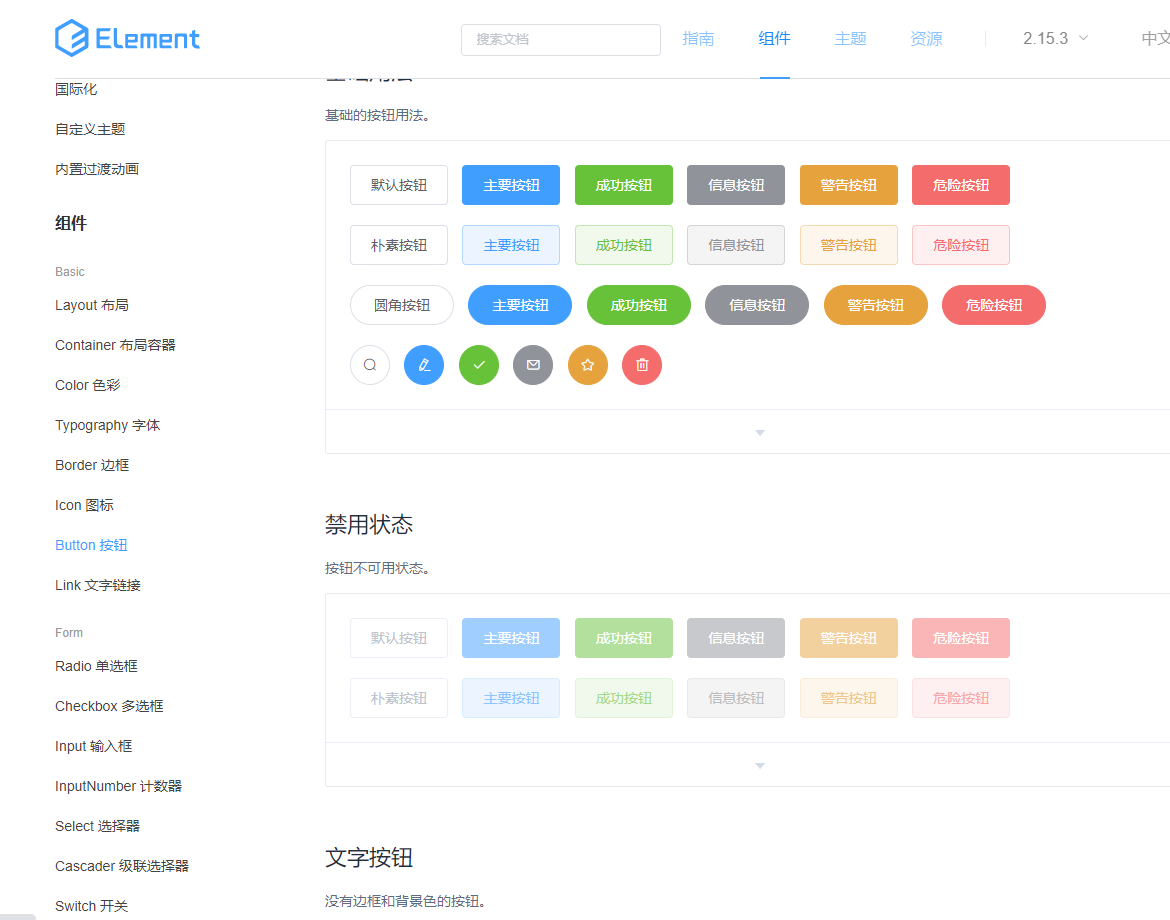Click the 搜索文档 search input field
This screenshot has height=920, width=1170.
coord(560,40)
